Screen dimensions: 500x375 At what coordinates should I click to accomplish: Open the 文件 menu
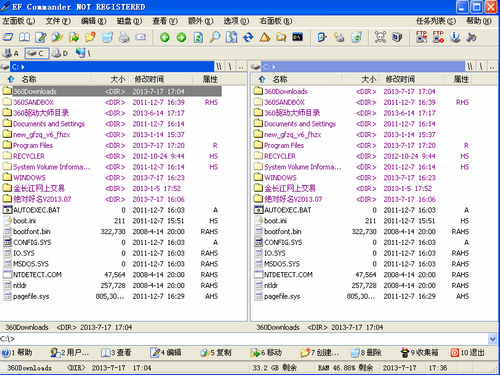58,21
